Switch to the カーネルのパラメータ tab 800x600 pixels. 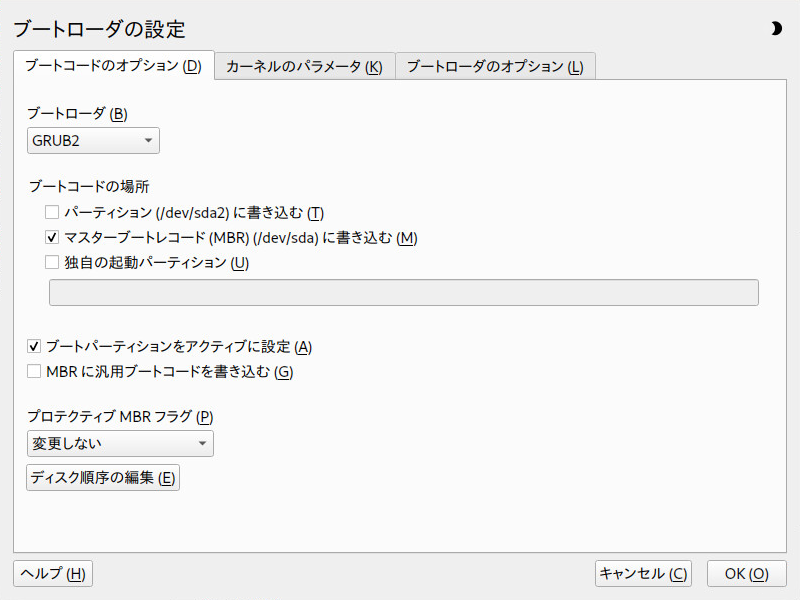pyautogui.click(x=303, y=66)
